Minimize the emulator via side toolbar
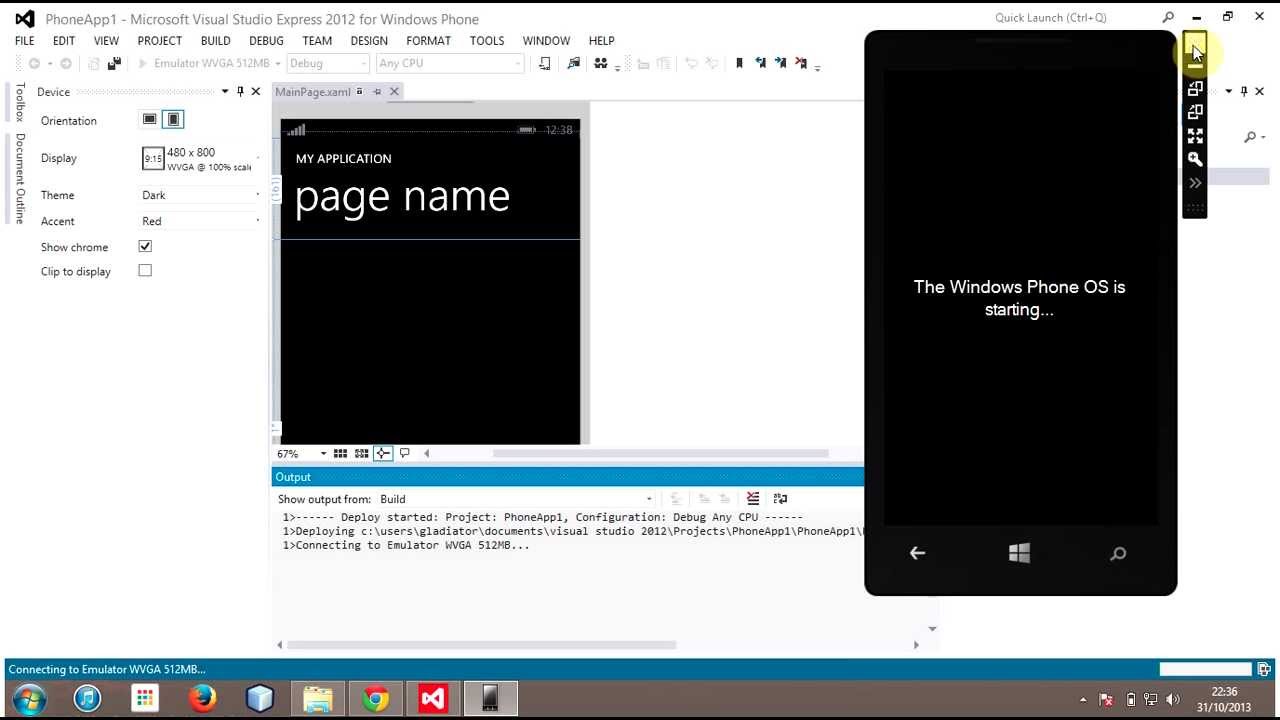The image size is (1280, 720). point(1195,66)
